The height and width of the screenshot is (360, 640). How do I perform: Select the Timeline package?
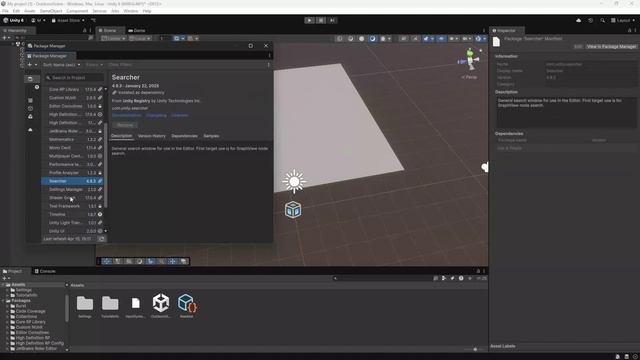pyautogui.click(x=72, y=214)
